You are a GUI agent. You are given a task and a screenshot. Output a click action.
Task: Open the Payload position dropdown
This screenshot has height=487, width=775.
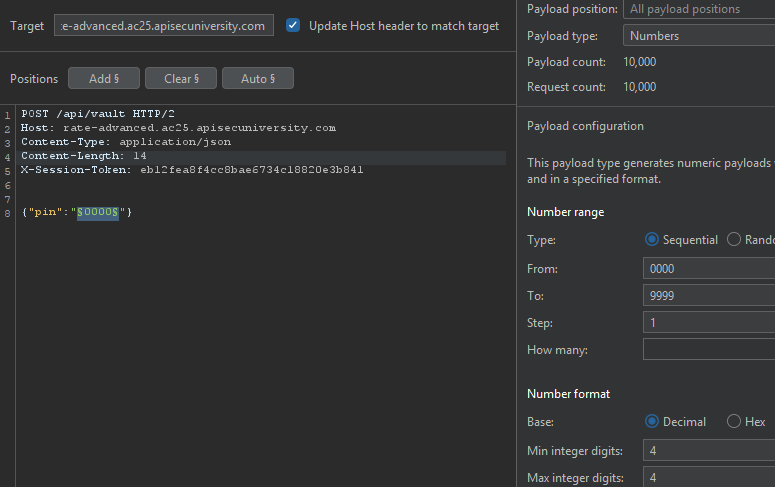699,9
